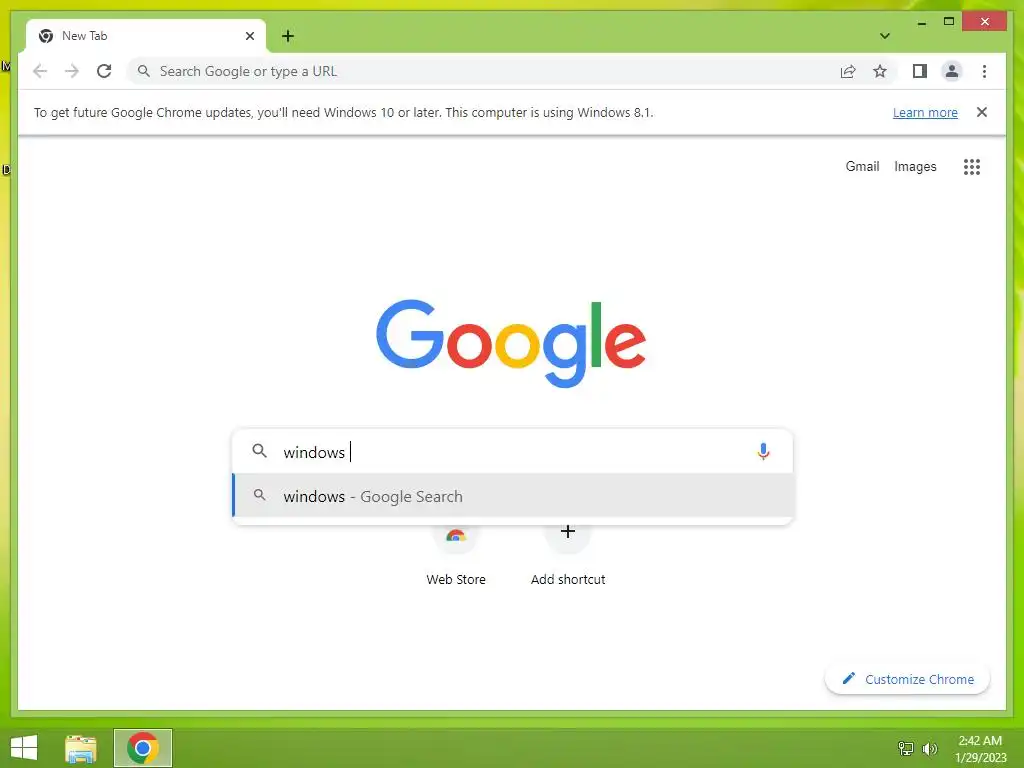Open the user profile avatar
1024x768 pixels.
tap(952, 71)
